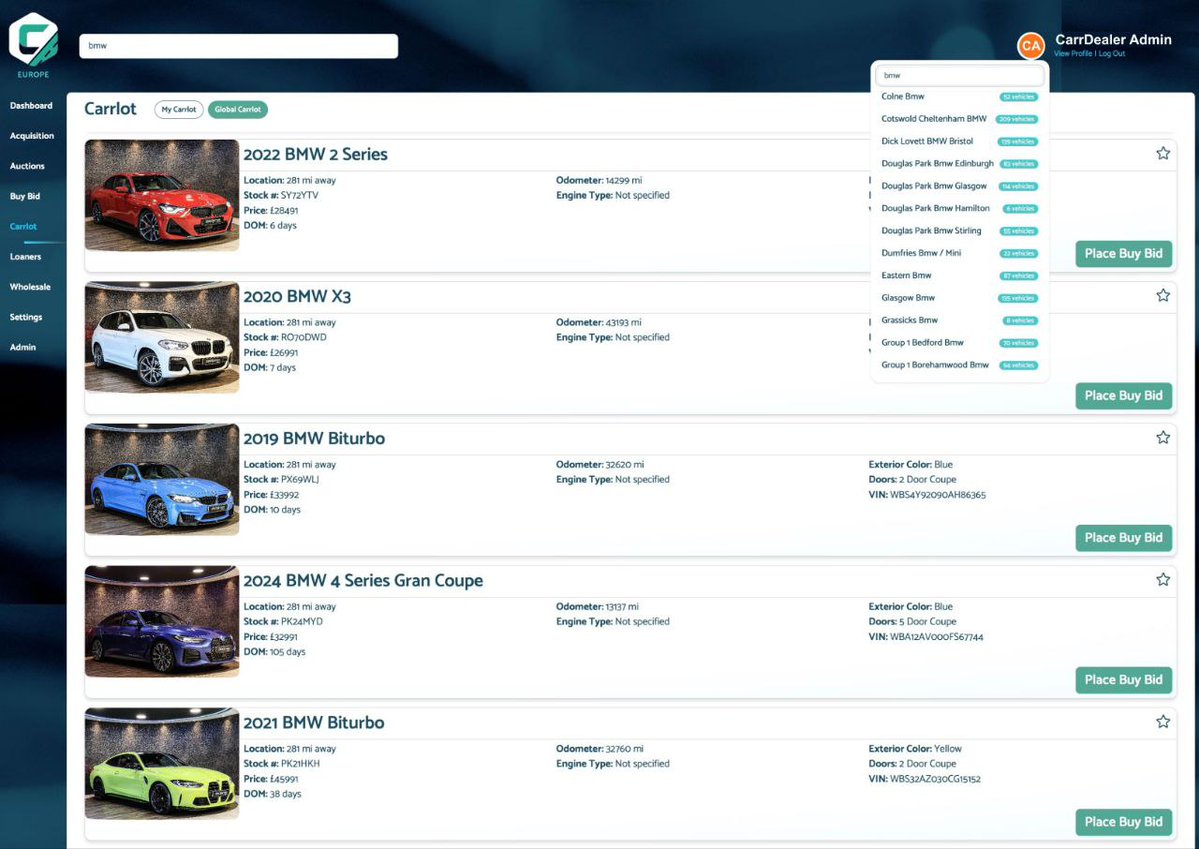This screenshot has height=849, width=1199.
Task: Go to Acquisition section
Action: coord(32,135)
